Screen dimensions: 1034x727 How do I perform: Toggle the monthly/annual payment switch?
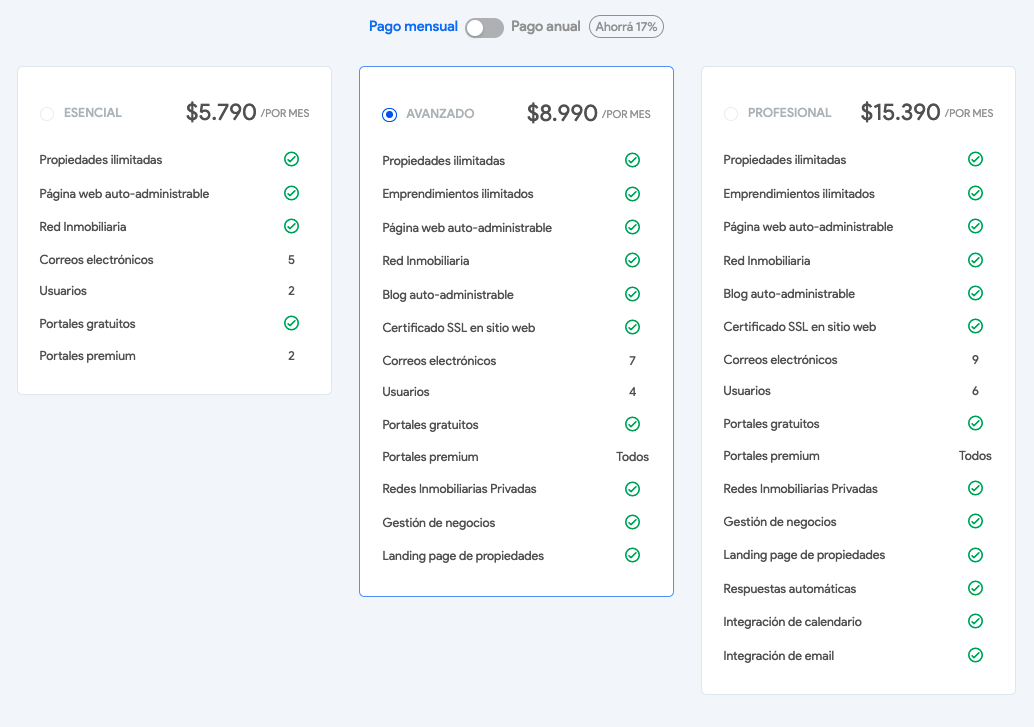pyautogui.click(x=484, y=28)
